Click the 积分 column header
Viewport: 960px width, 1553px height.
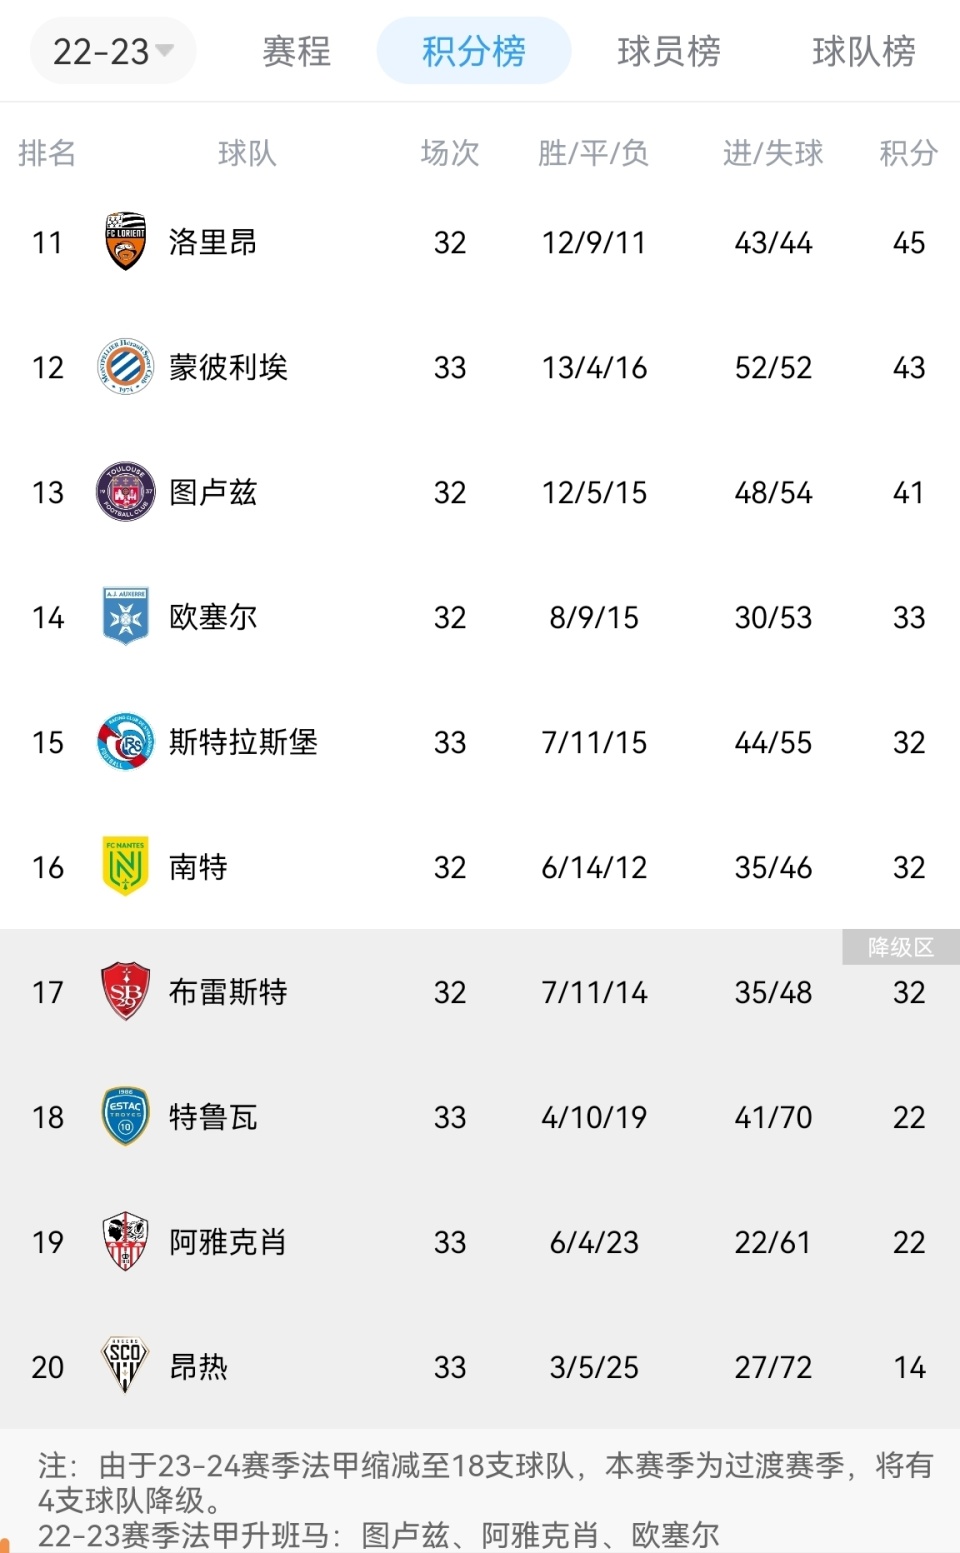tap(908, 153)
